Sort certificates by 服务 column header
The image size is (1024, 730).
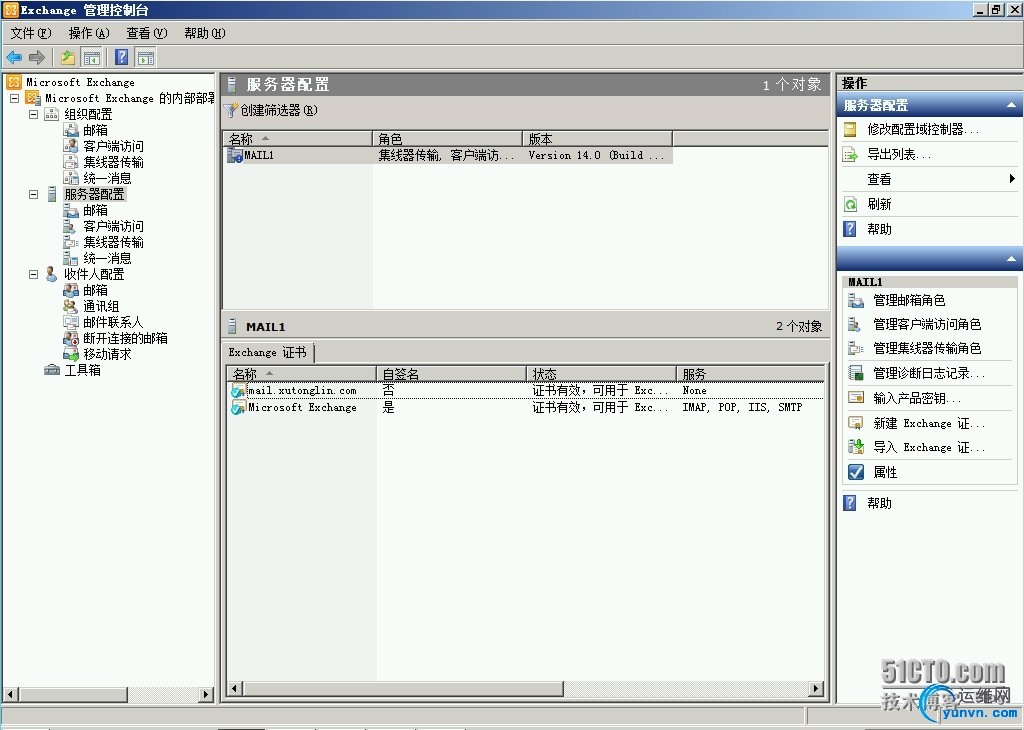coord(750,374)
